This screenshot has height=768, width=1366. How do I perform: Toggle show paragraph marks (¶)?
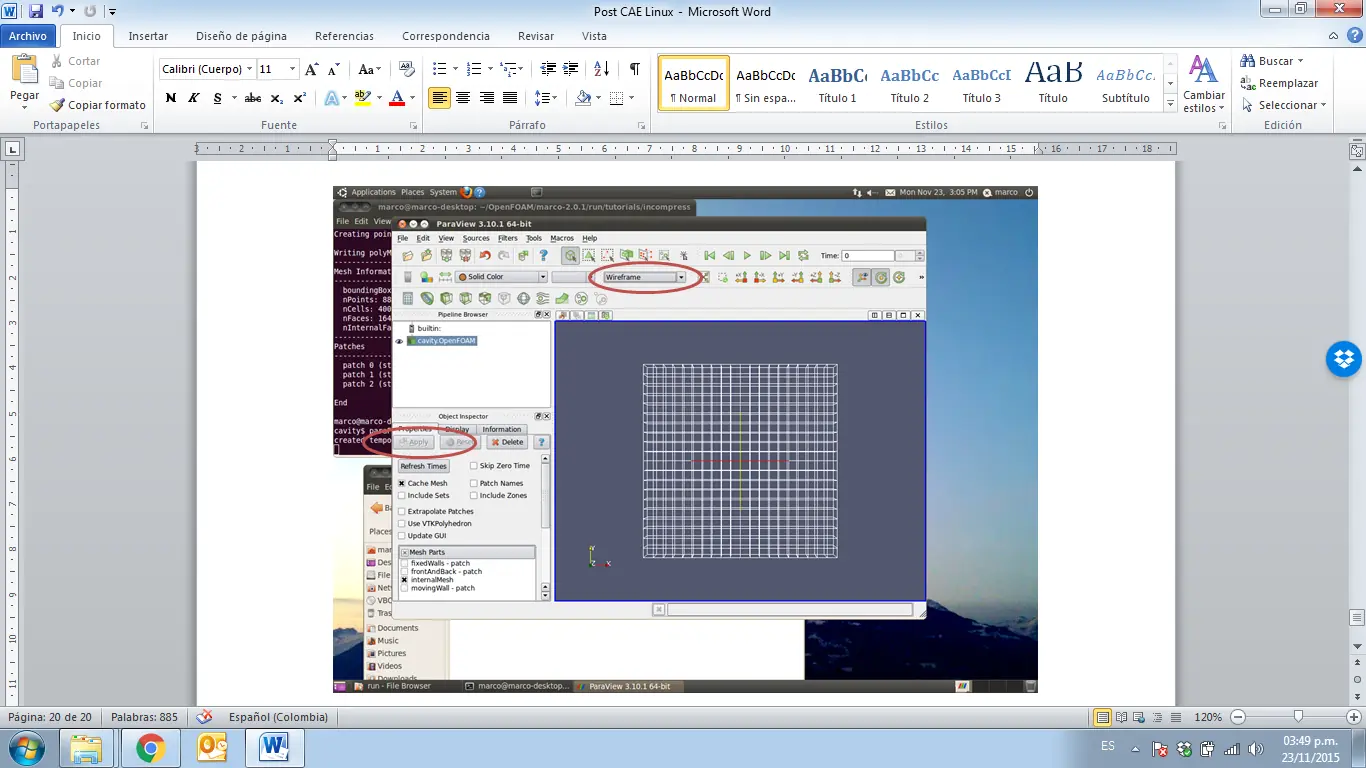tap(635, 69)
